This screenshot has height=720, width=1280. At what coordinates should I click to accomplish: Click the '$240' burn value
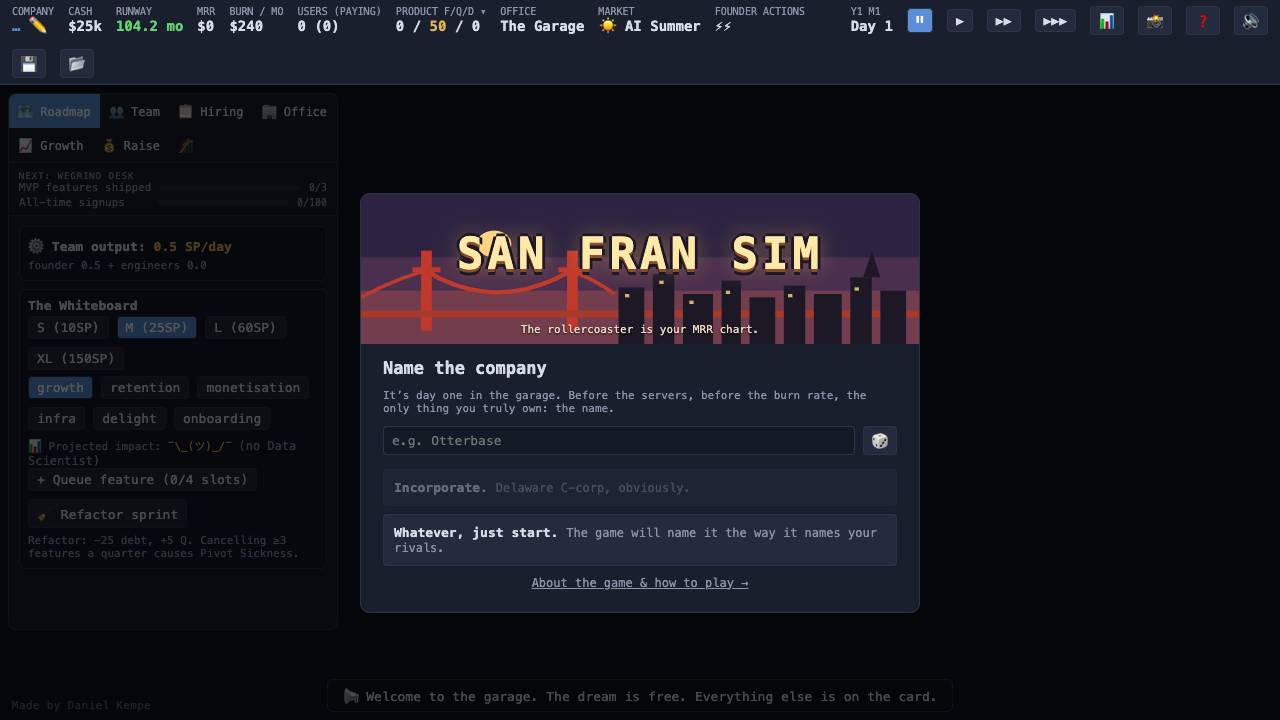pos(246,26)
